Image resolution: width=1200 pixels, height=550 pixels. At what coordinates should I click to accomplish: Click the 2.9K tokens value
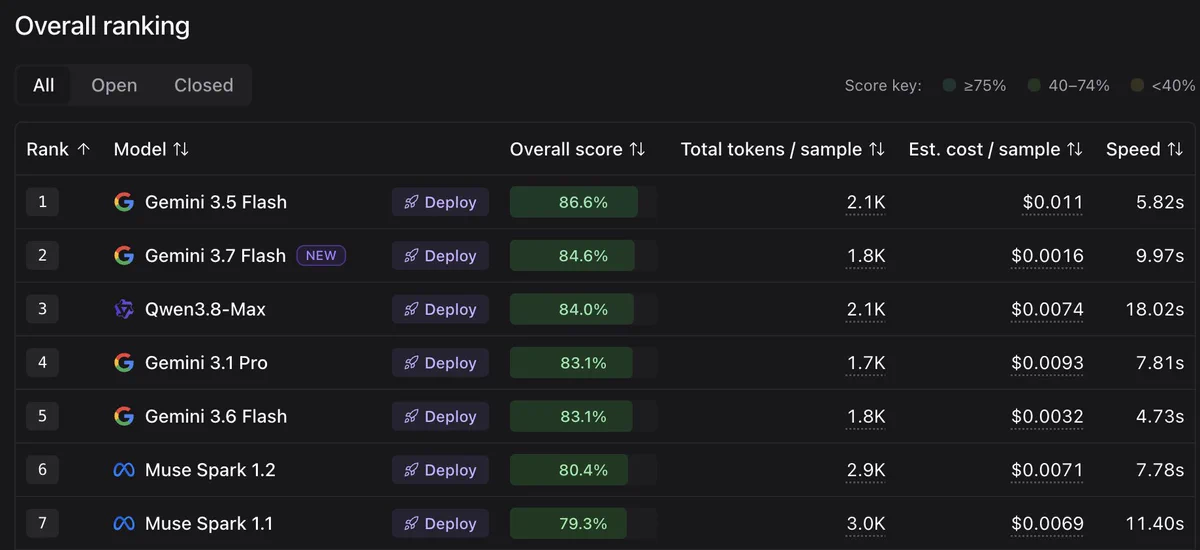click(x=866, y=470)
